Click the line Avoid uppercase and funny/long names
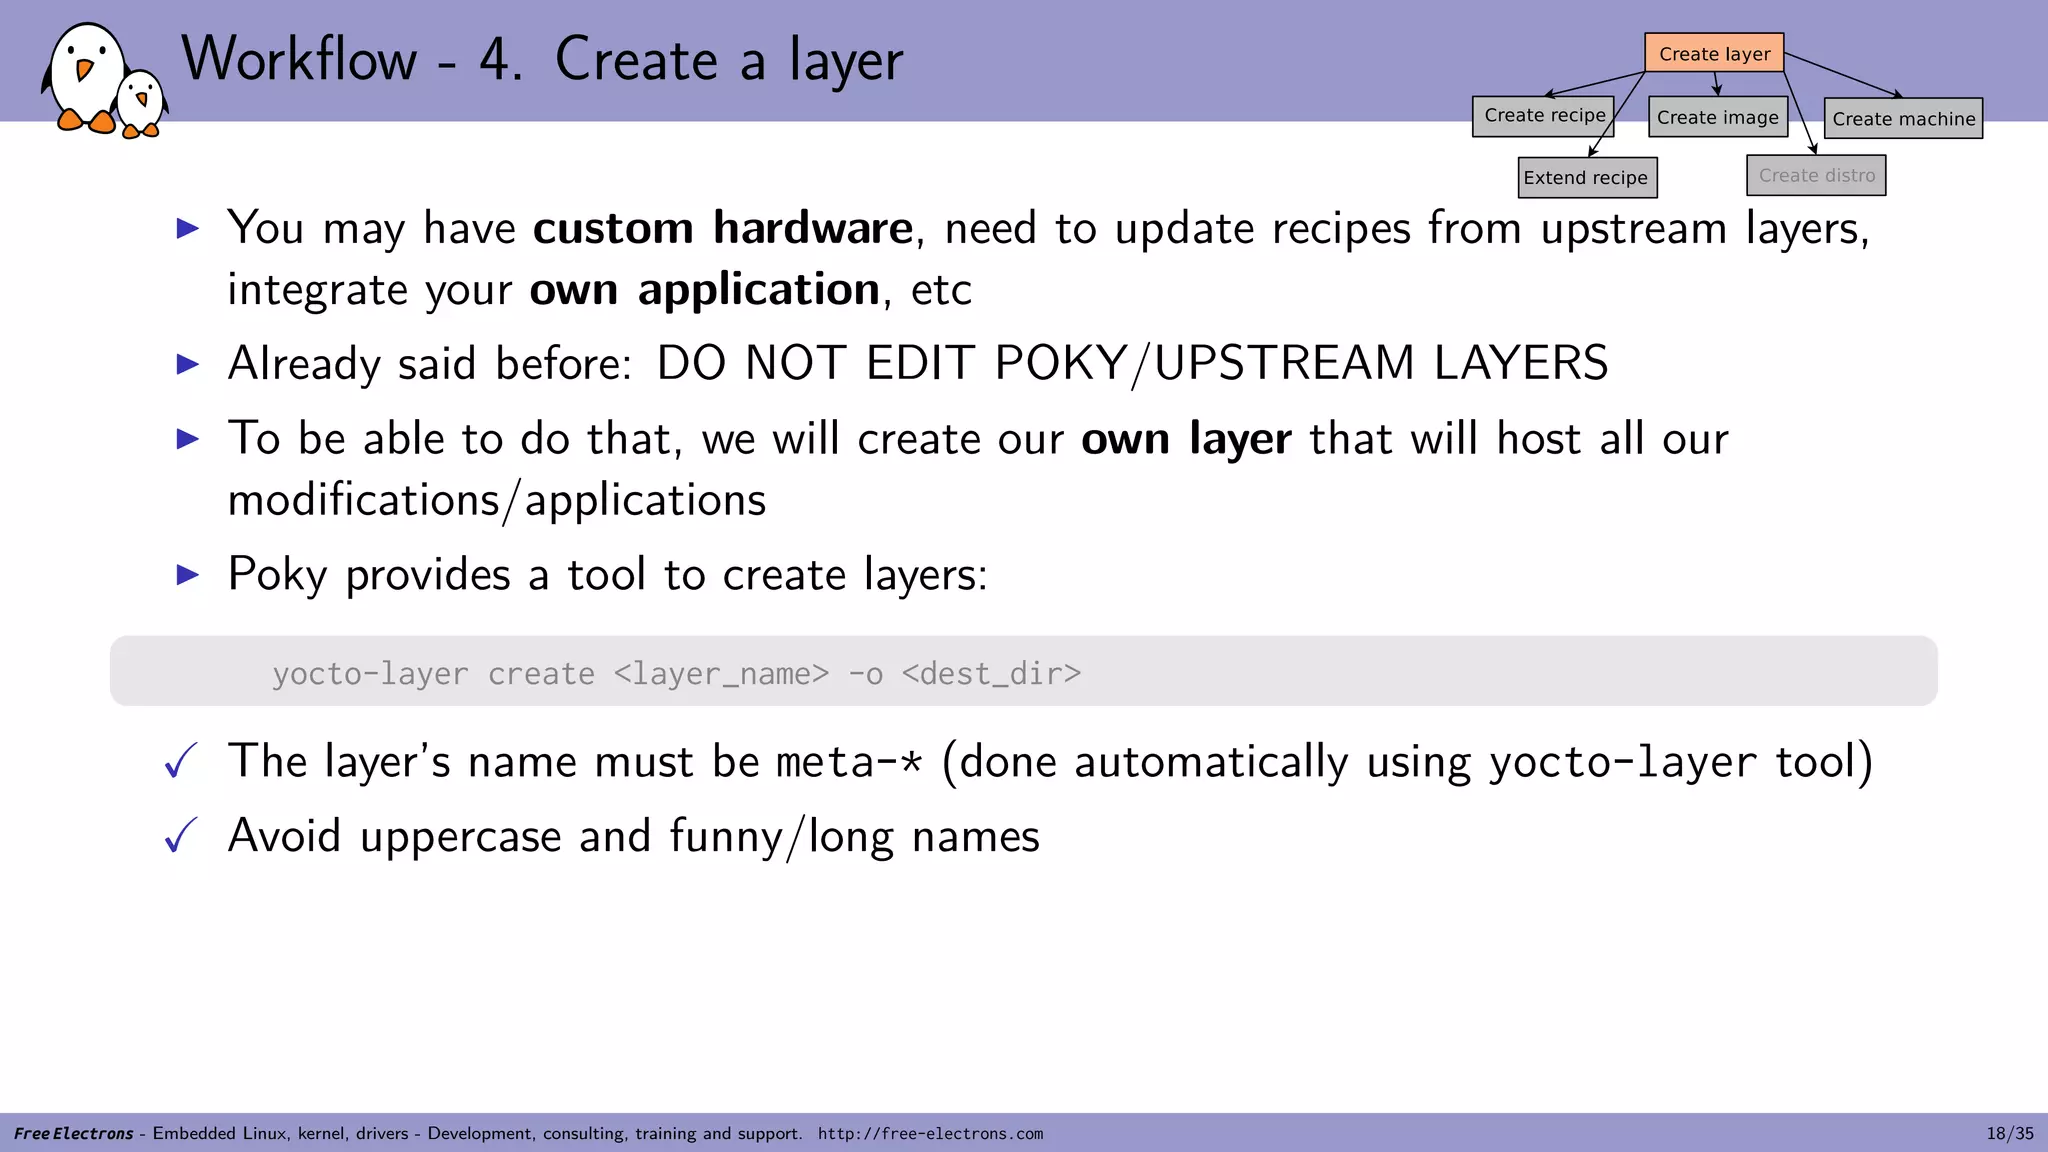The width and height of the screenshot is (2048, 1152). click(634, 836)
